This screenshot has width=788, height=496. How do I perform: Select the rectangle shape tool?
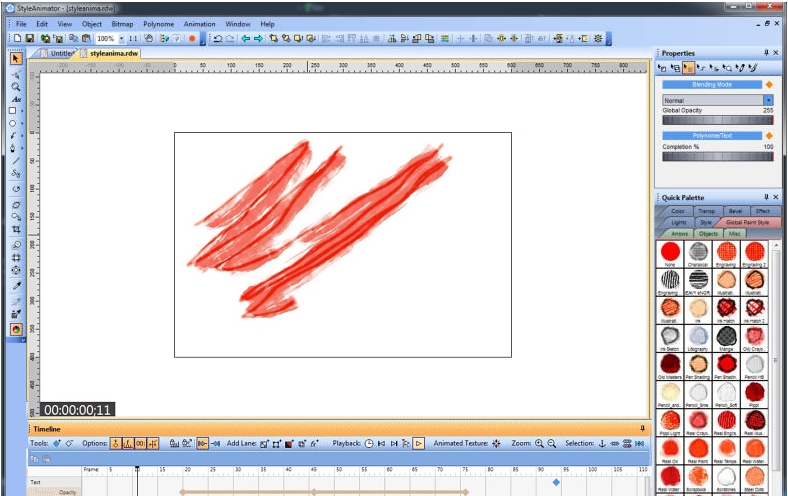[13, 111]
